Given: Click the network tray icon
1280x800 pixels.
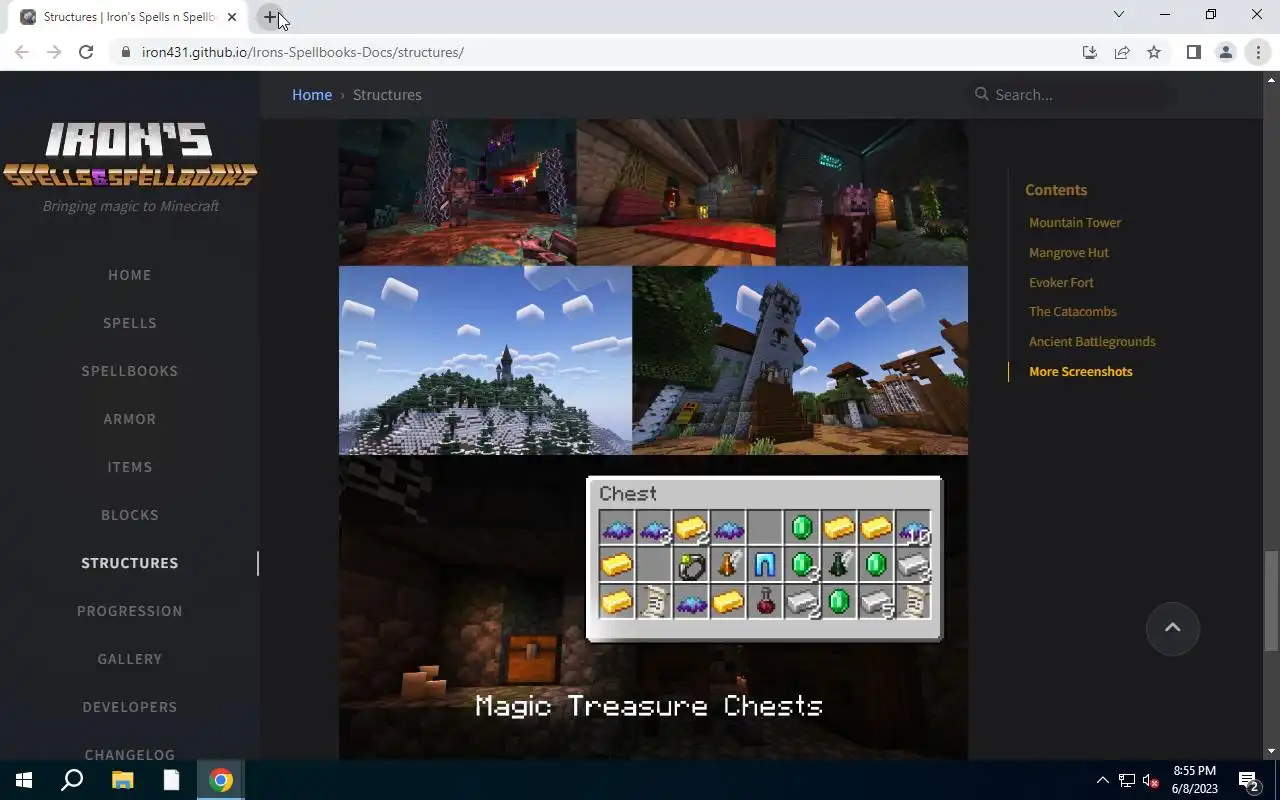Looking at the screenshot, I should [1127, 780].
